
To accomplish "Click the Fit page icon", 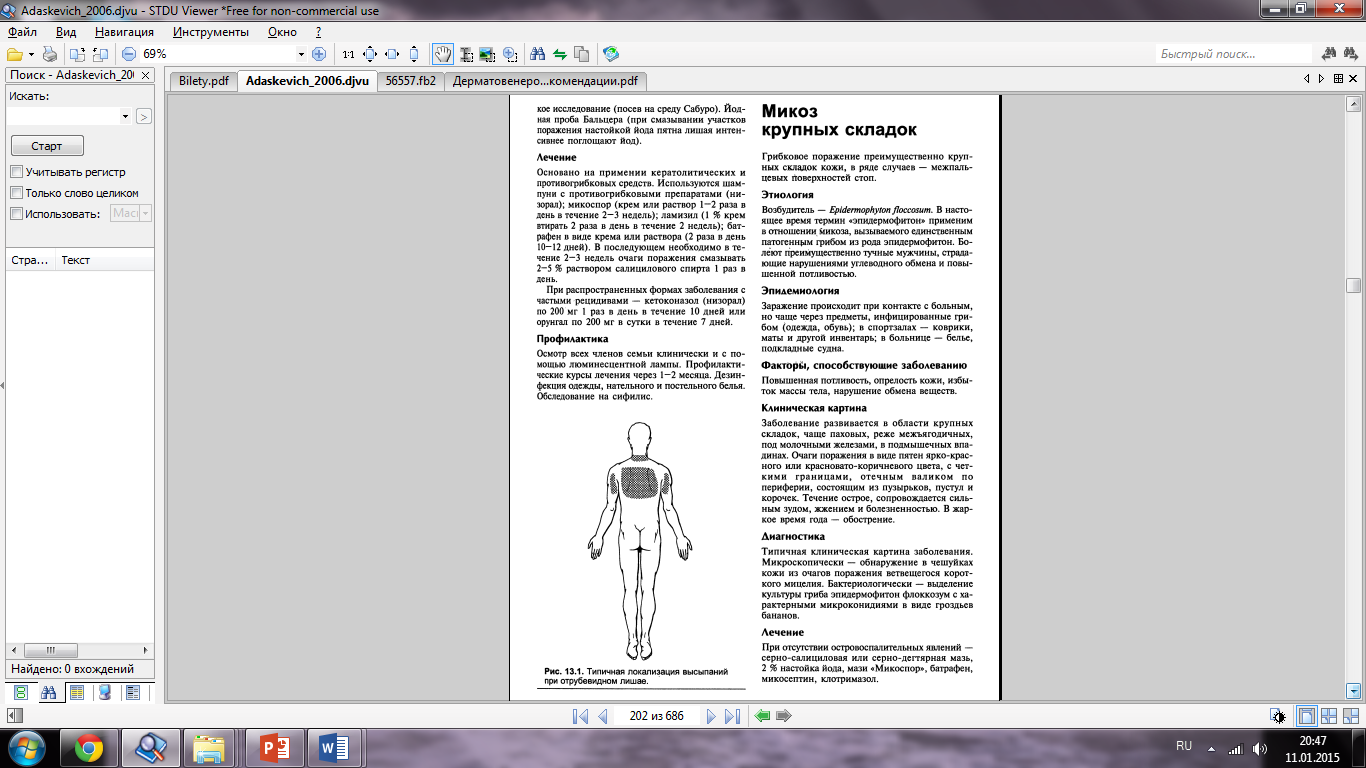I will click(370, 54).
